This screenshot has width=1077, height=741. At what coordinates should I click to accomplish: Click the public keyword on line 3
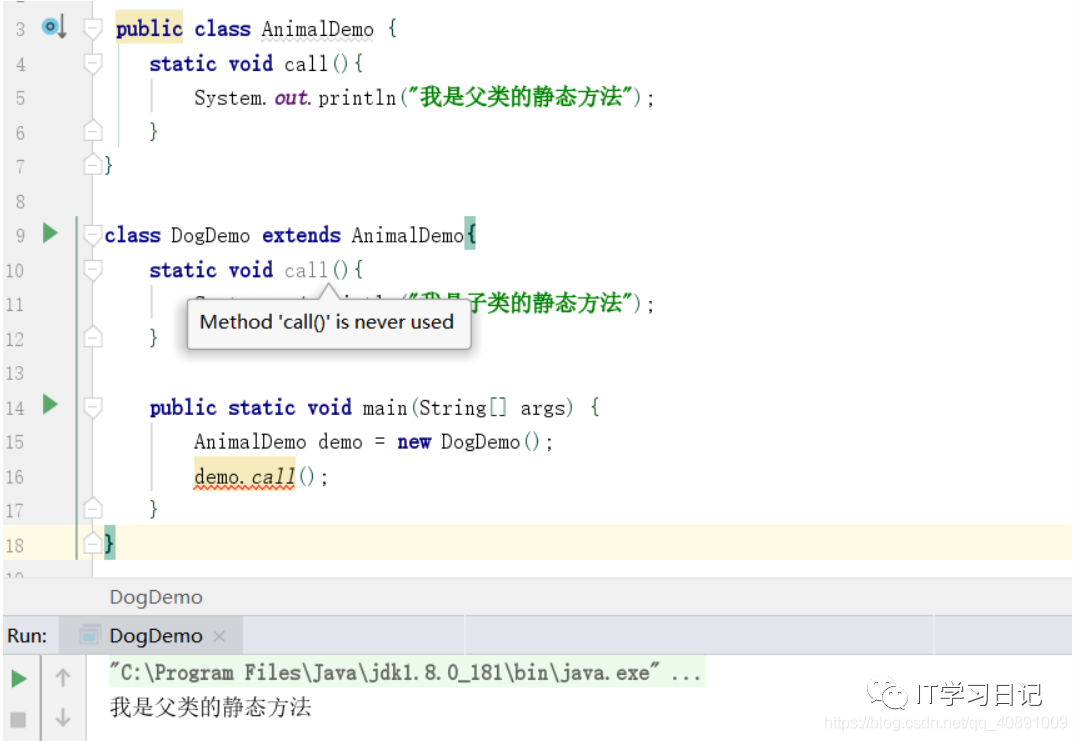coord(149,28)
